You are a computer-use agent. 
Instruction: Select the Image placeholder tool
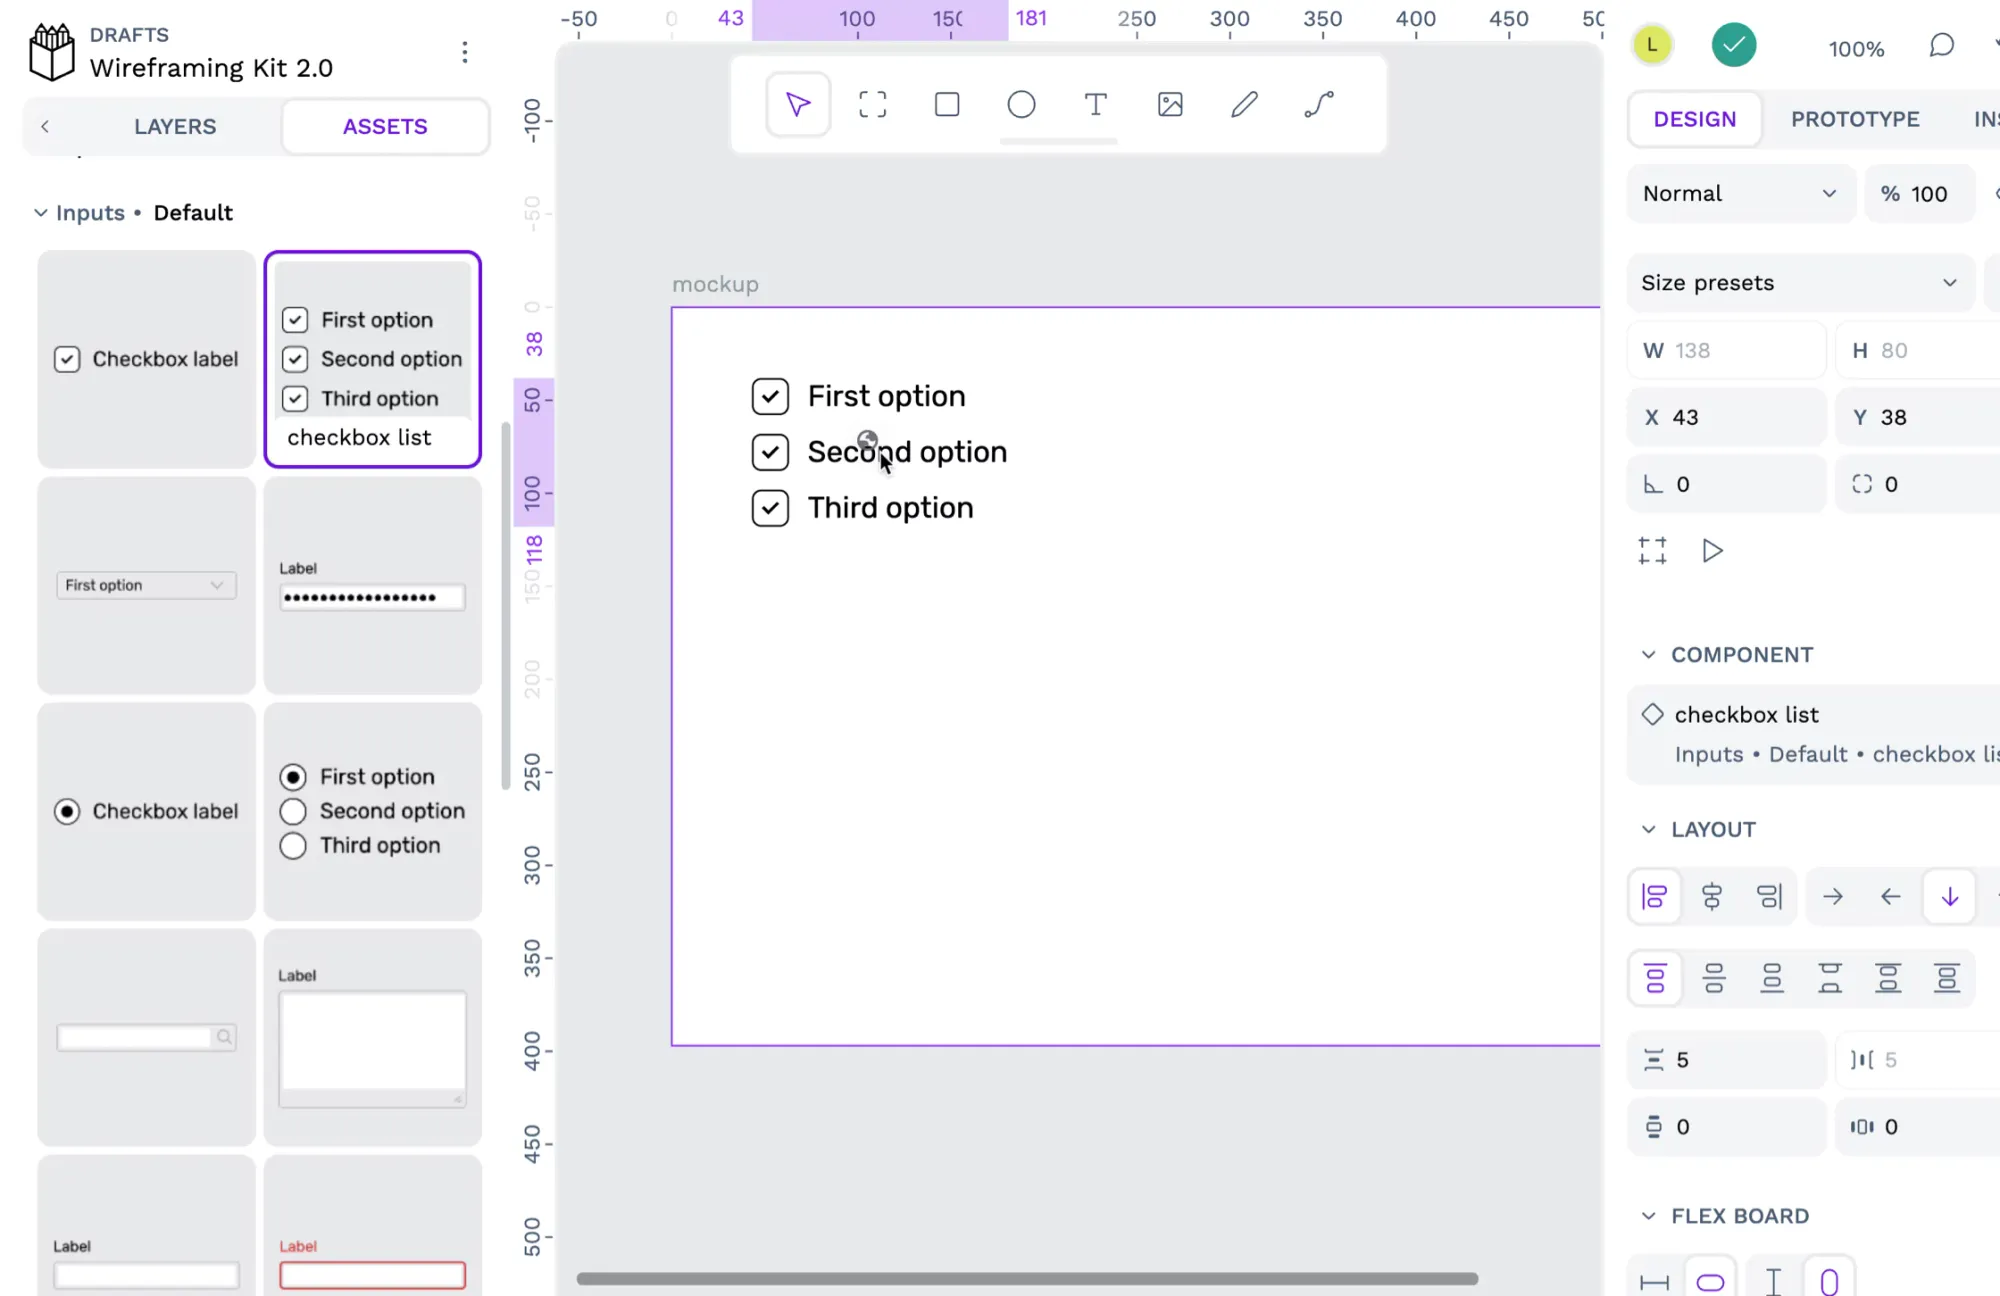pos(1171,105)
